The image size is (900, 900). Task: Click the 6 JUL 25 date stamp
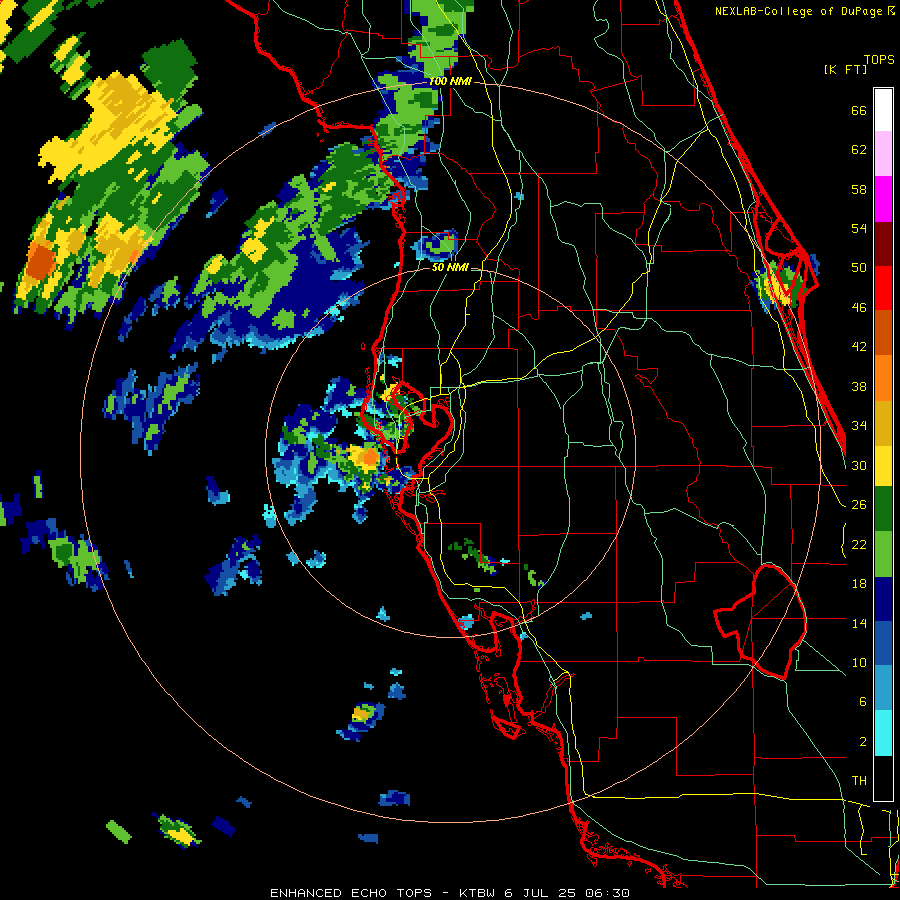pos(541,893)
